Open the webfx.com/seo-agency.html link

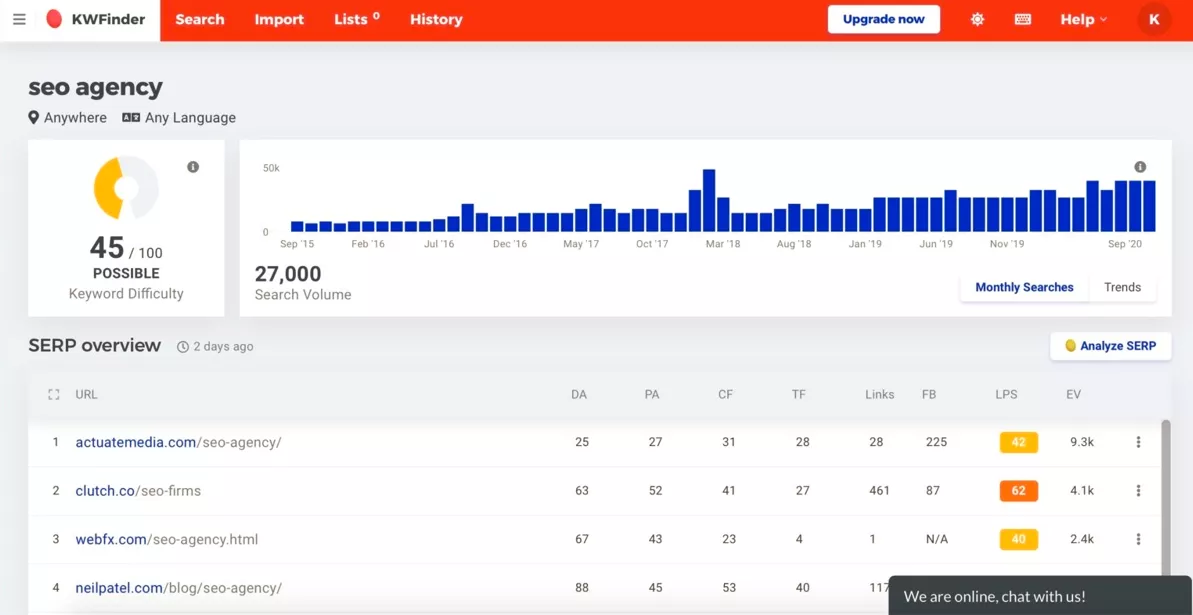(167, 540)
